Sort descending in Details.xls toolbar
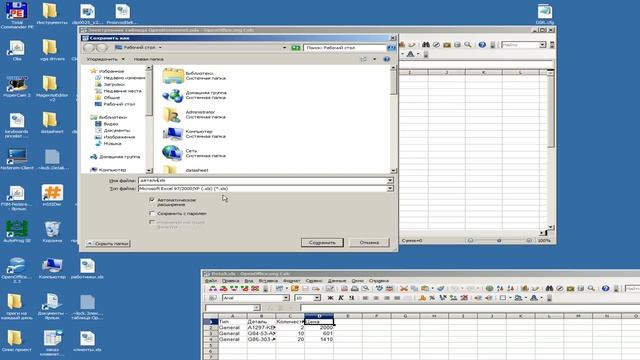Viewport: 640px width, 360px height. tap(511, 288)
